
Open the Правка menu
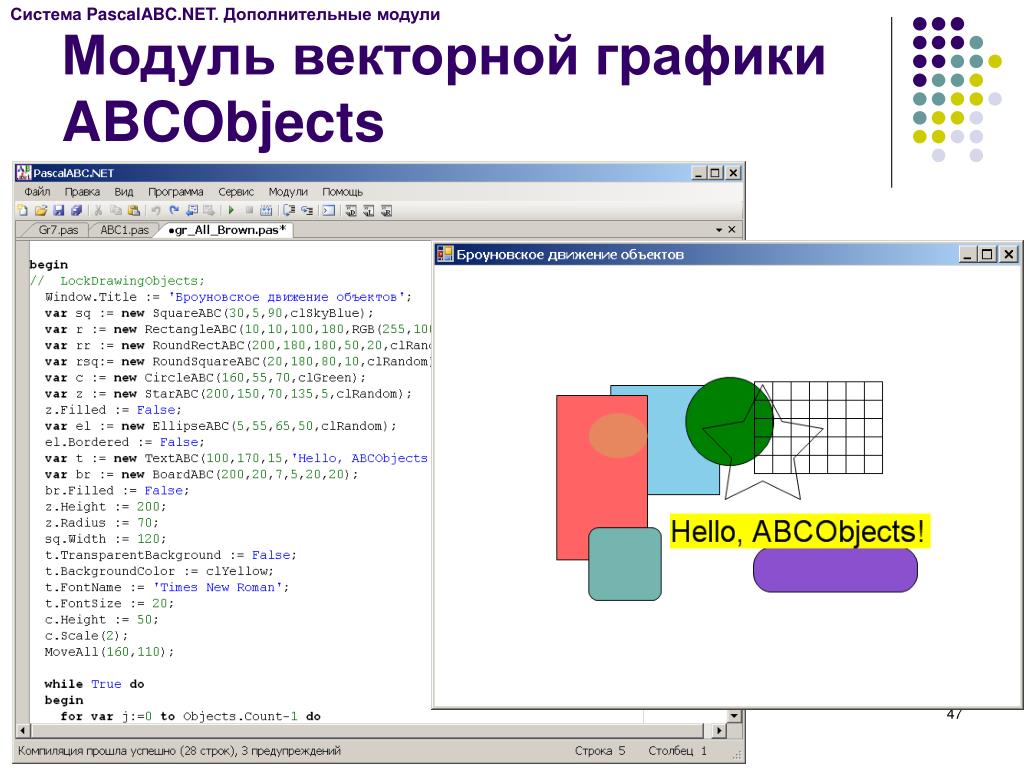[82, 192]
